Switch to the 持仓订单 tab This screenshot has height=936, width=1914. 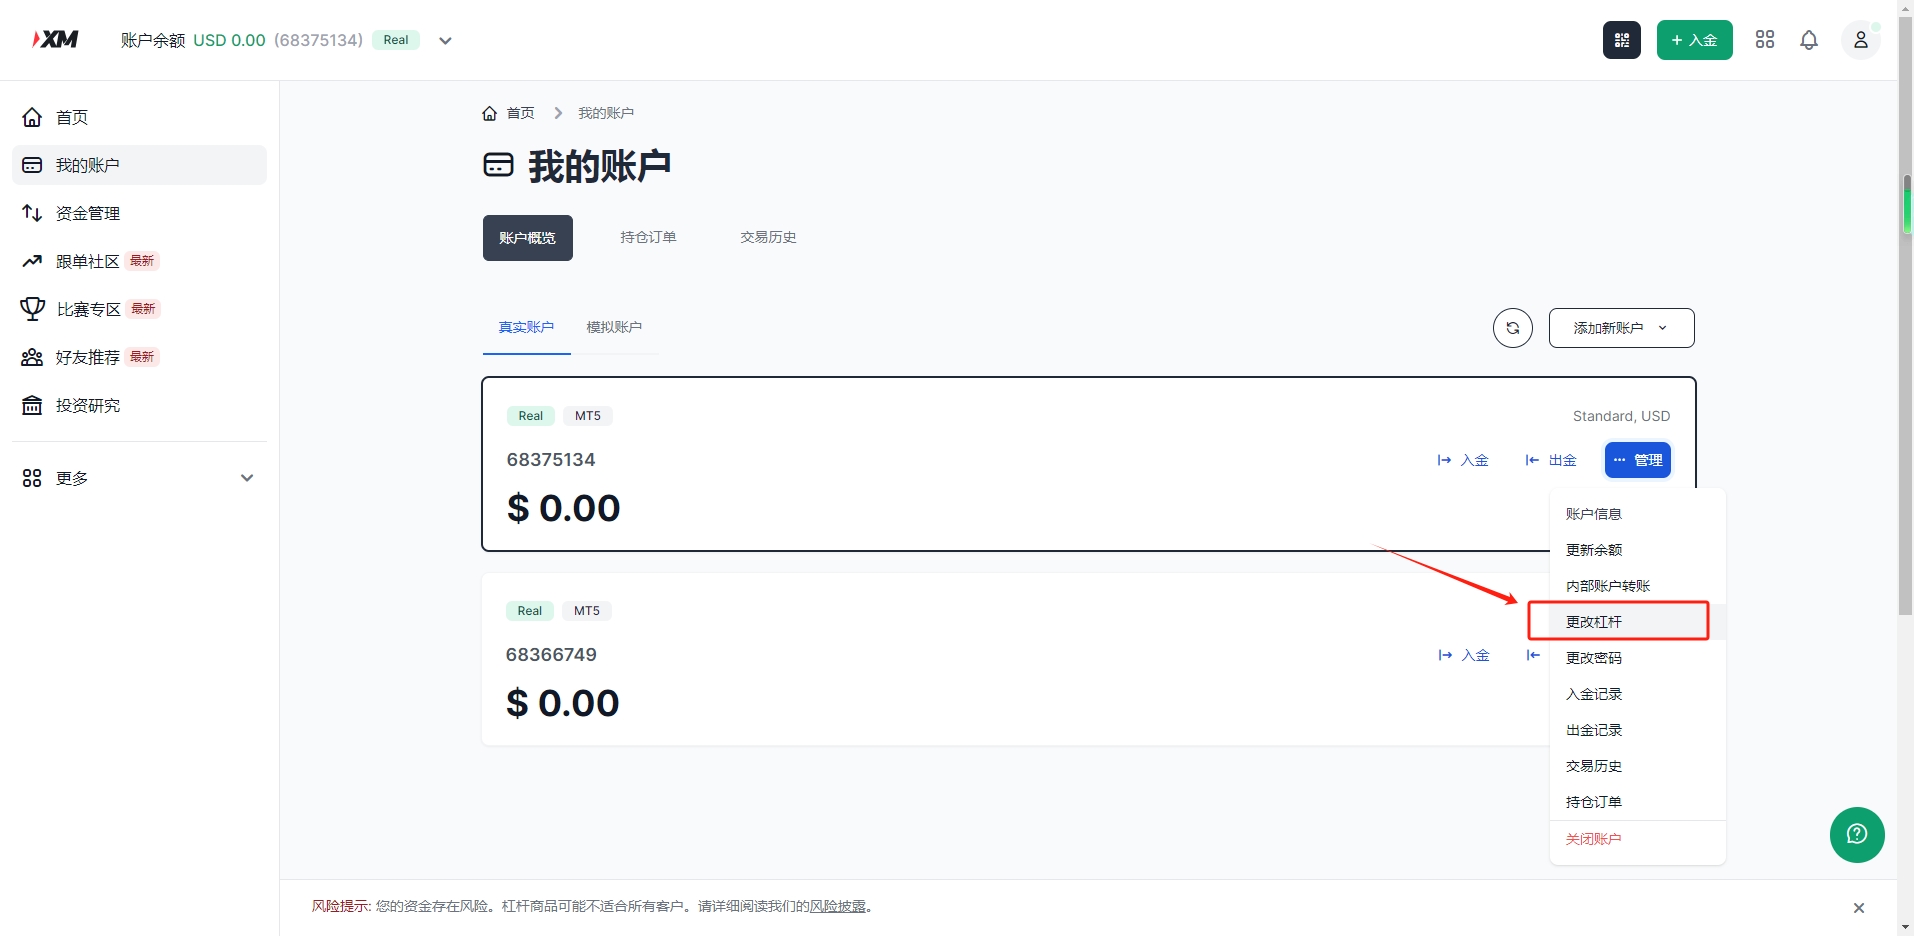pyautogui.click(x=648, y=237)
